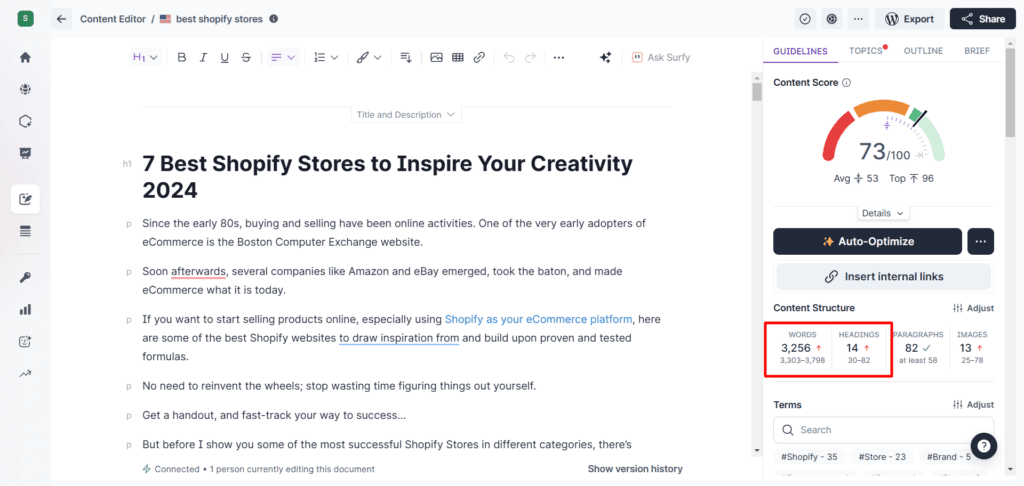1024x486 pixels.
Task: Click the Terms search field
Action: [884, 430]
